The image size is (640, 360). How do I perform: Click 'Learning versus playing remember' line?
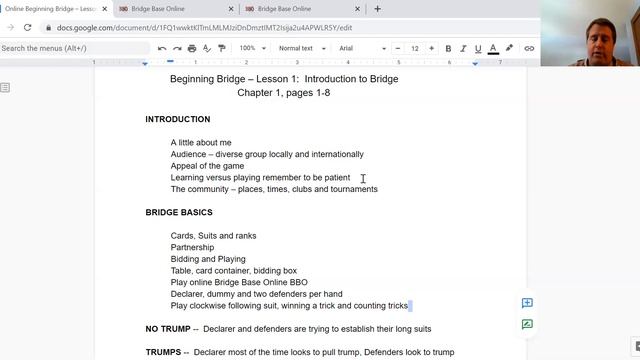tap(260, 178)
